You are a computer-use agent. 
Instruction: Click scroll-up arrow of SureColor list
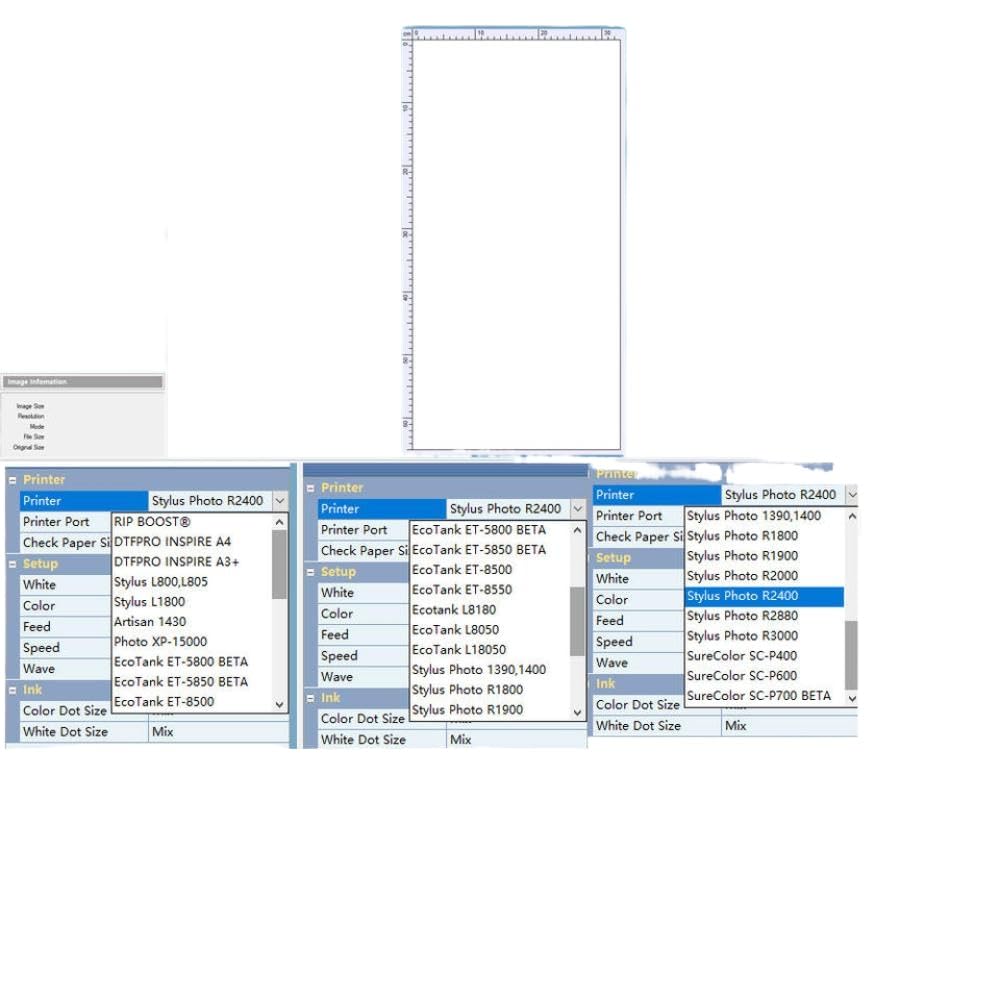click(851, 516)
